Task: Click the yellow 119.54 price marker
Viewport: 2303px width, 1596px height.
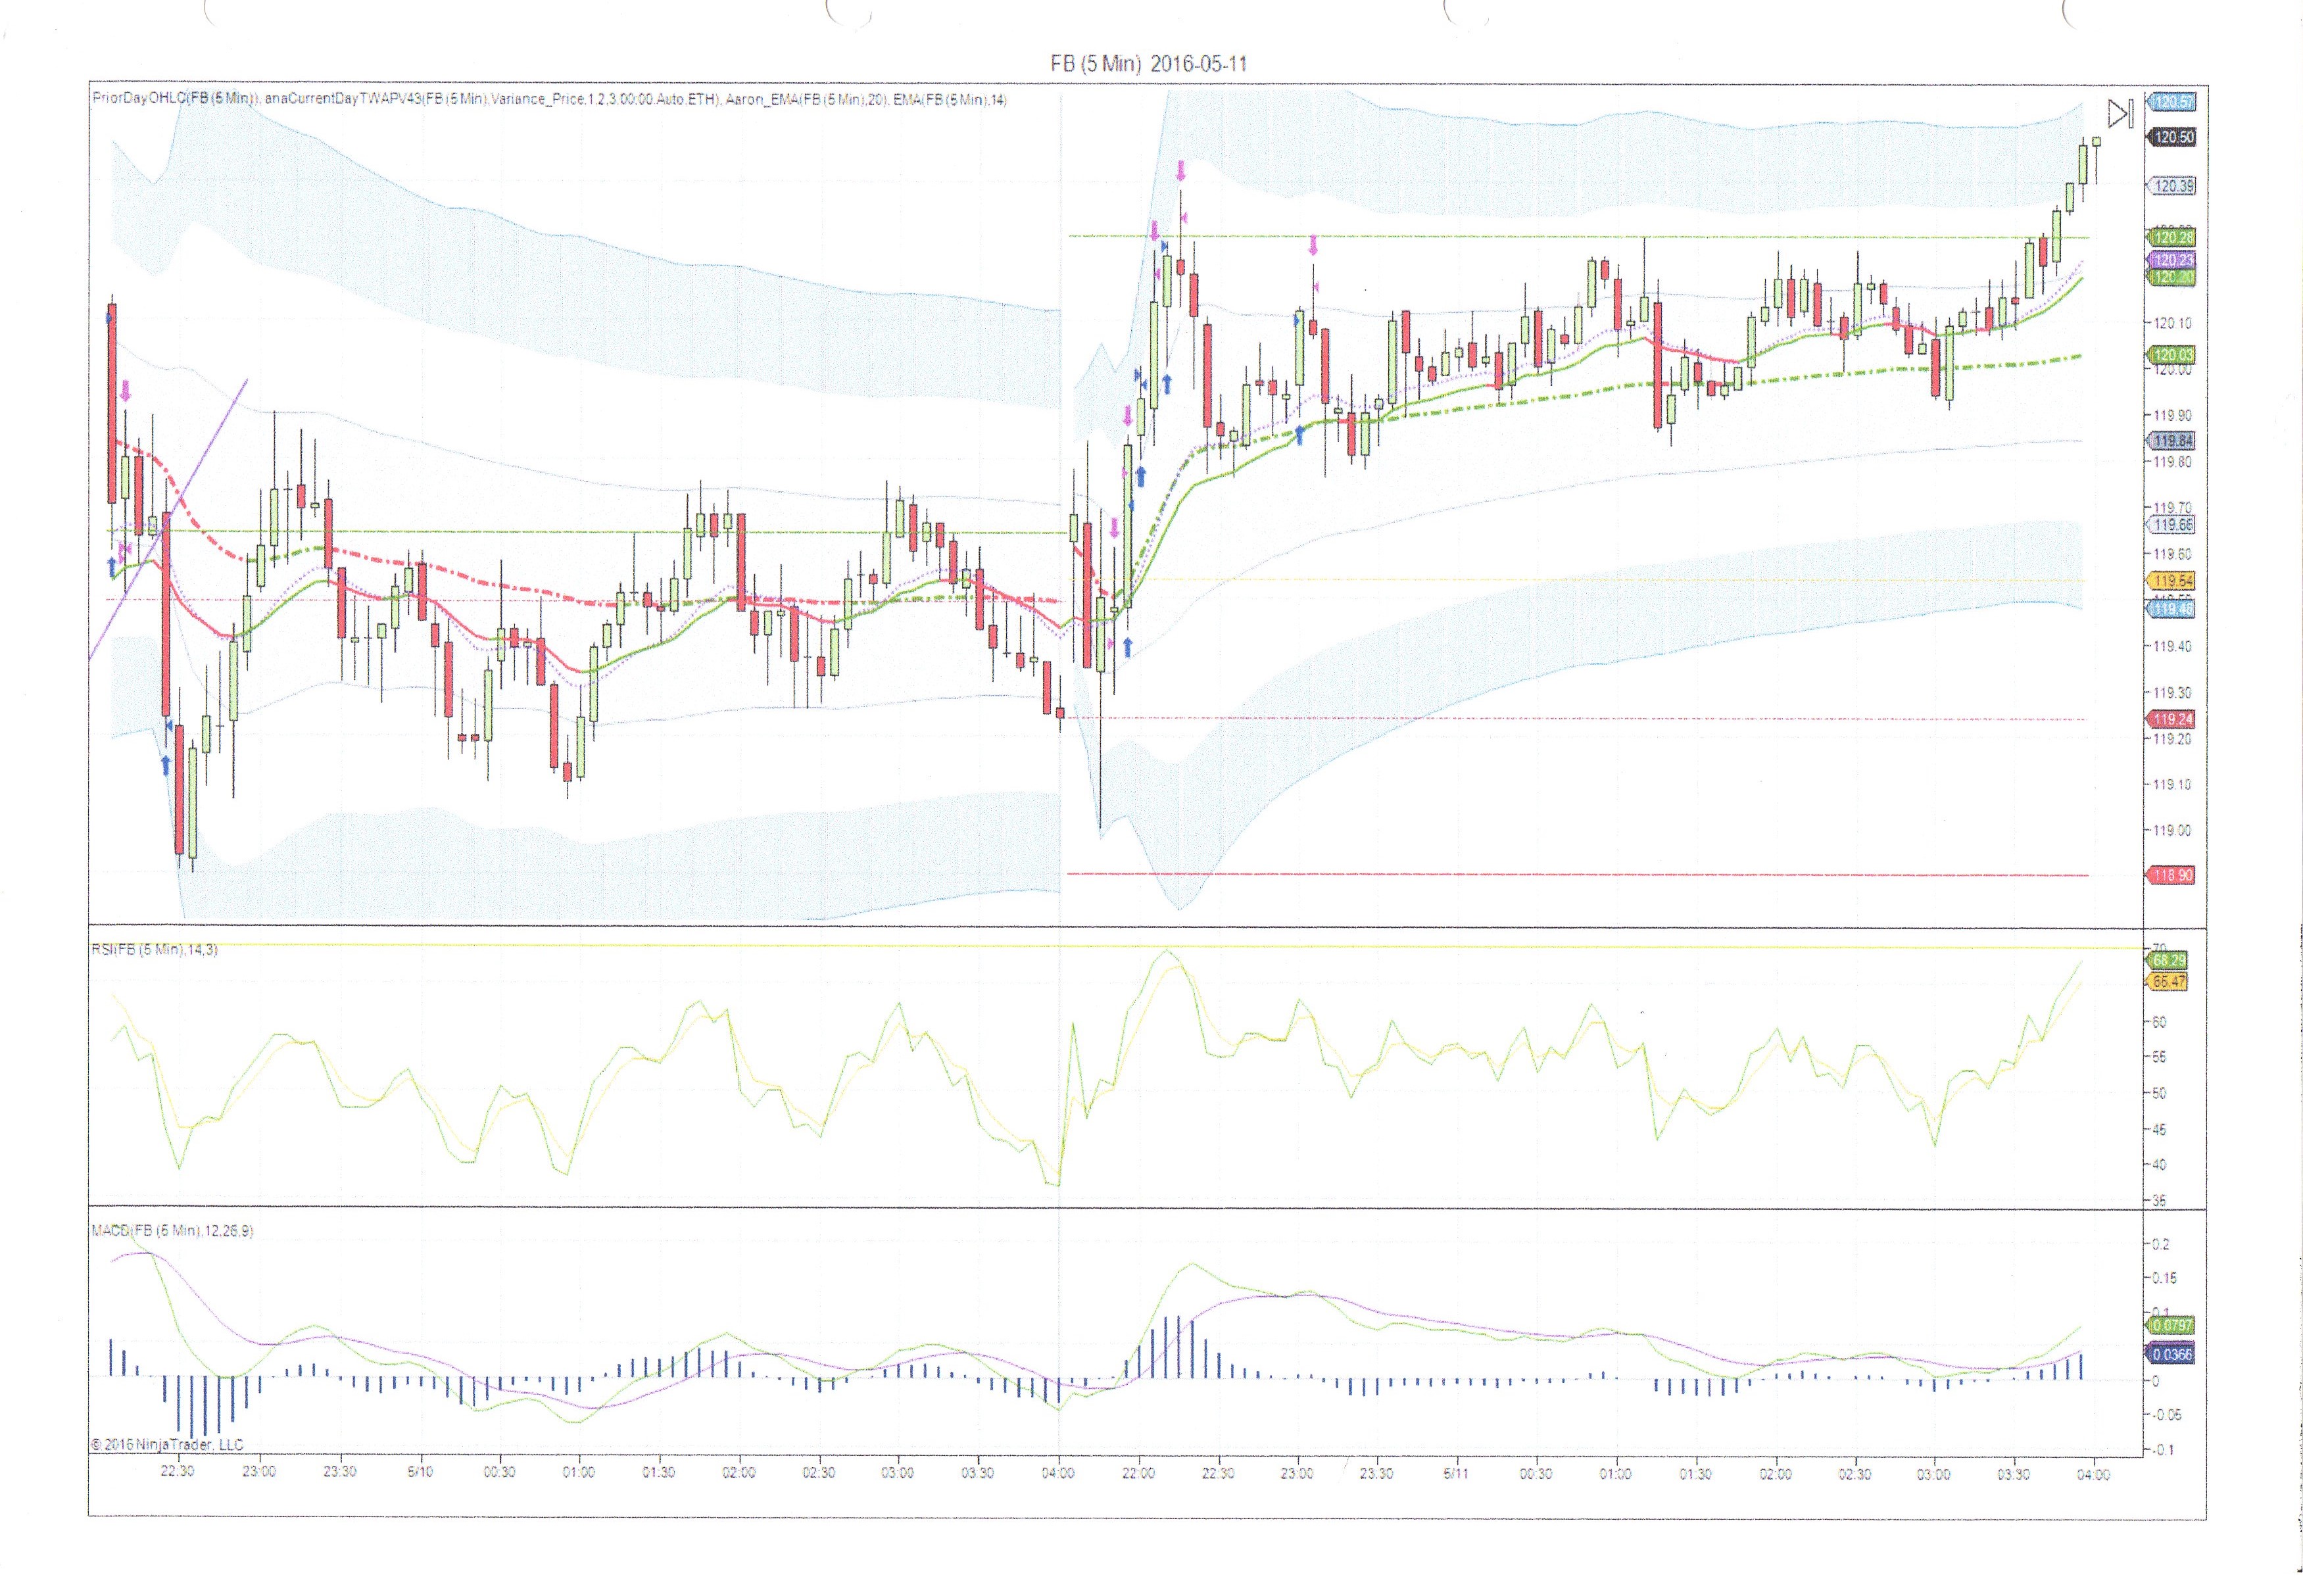Action: 2172,581
